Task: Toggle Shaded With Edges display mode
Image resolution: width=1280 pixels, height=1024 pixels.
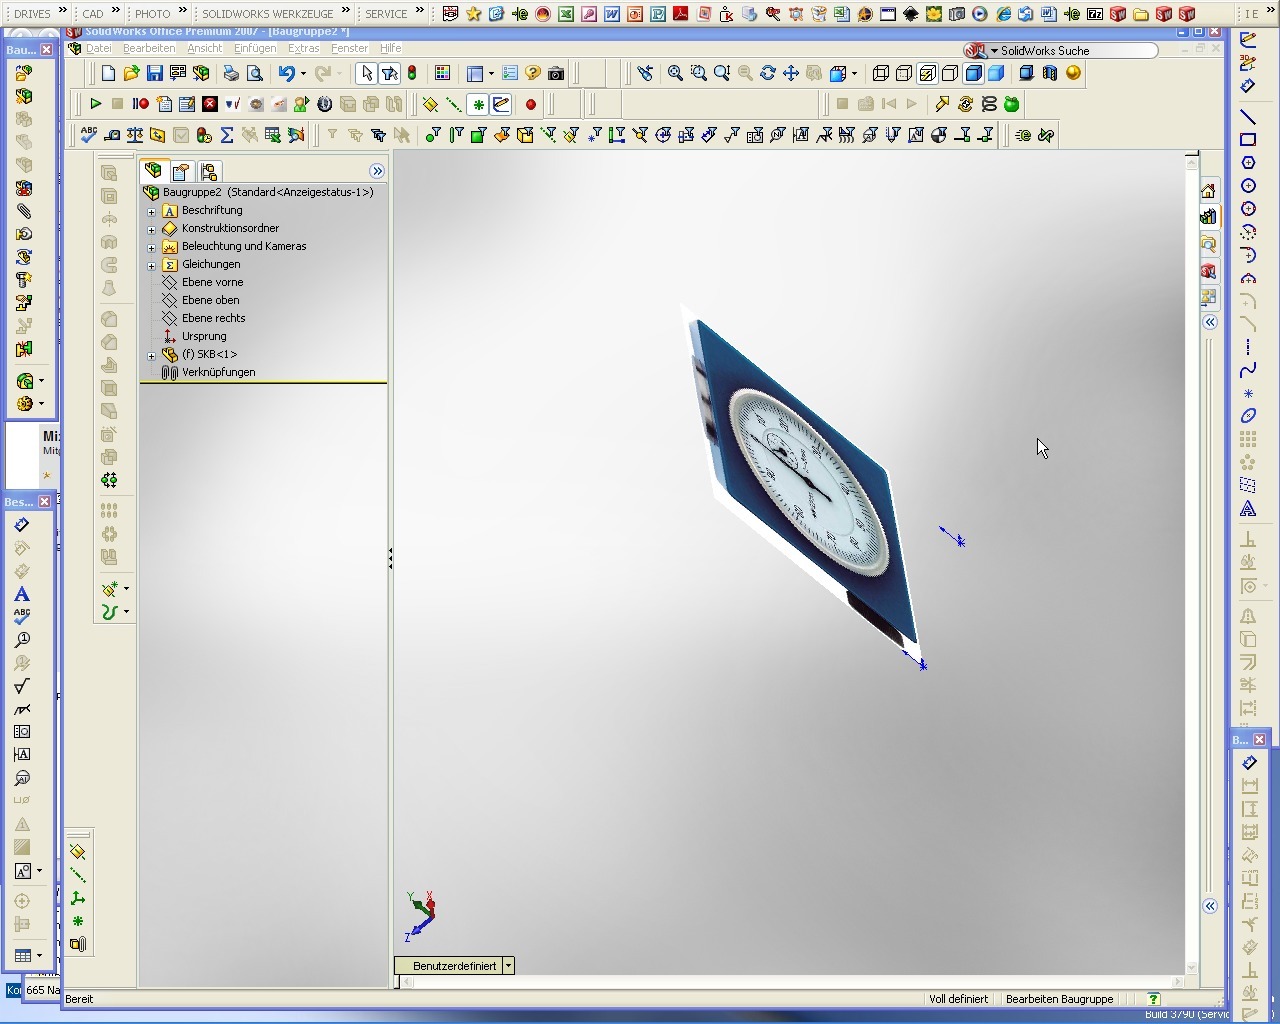Action: pos(973,73)
